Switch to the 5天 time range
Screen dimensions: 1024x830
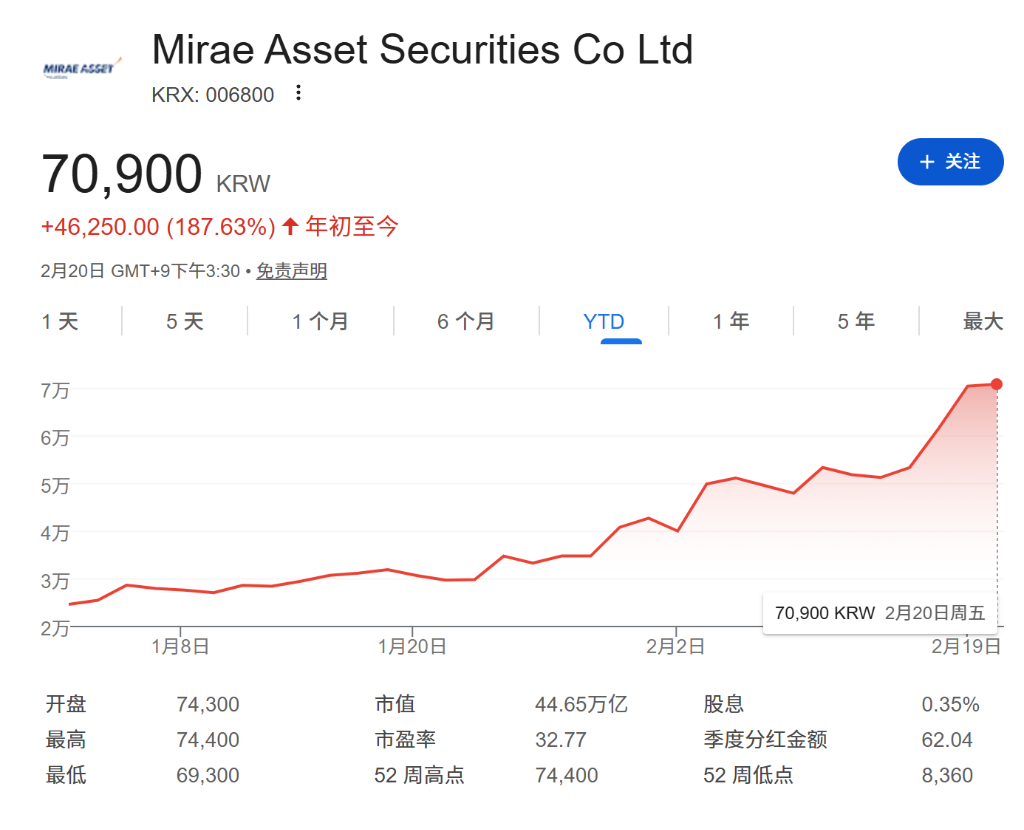click(x=183, y=321)
